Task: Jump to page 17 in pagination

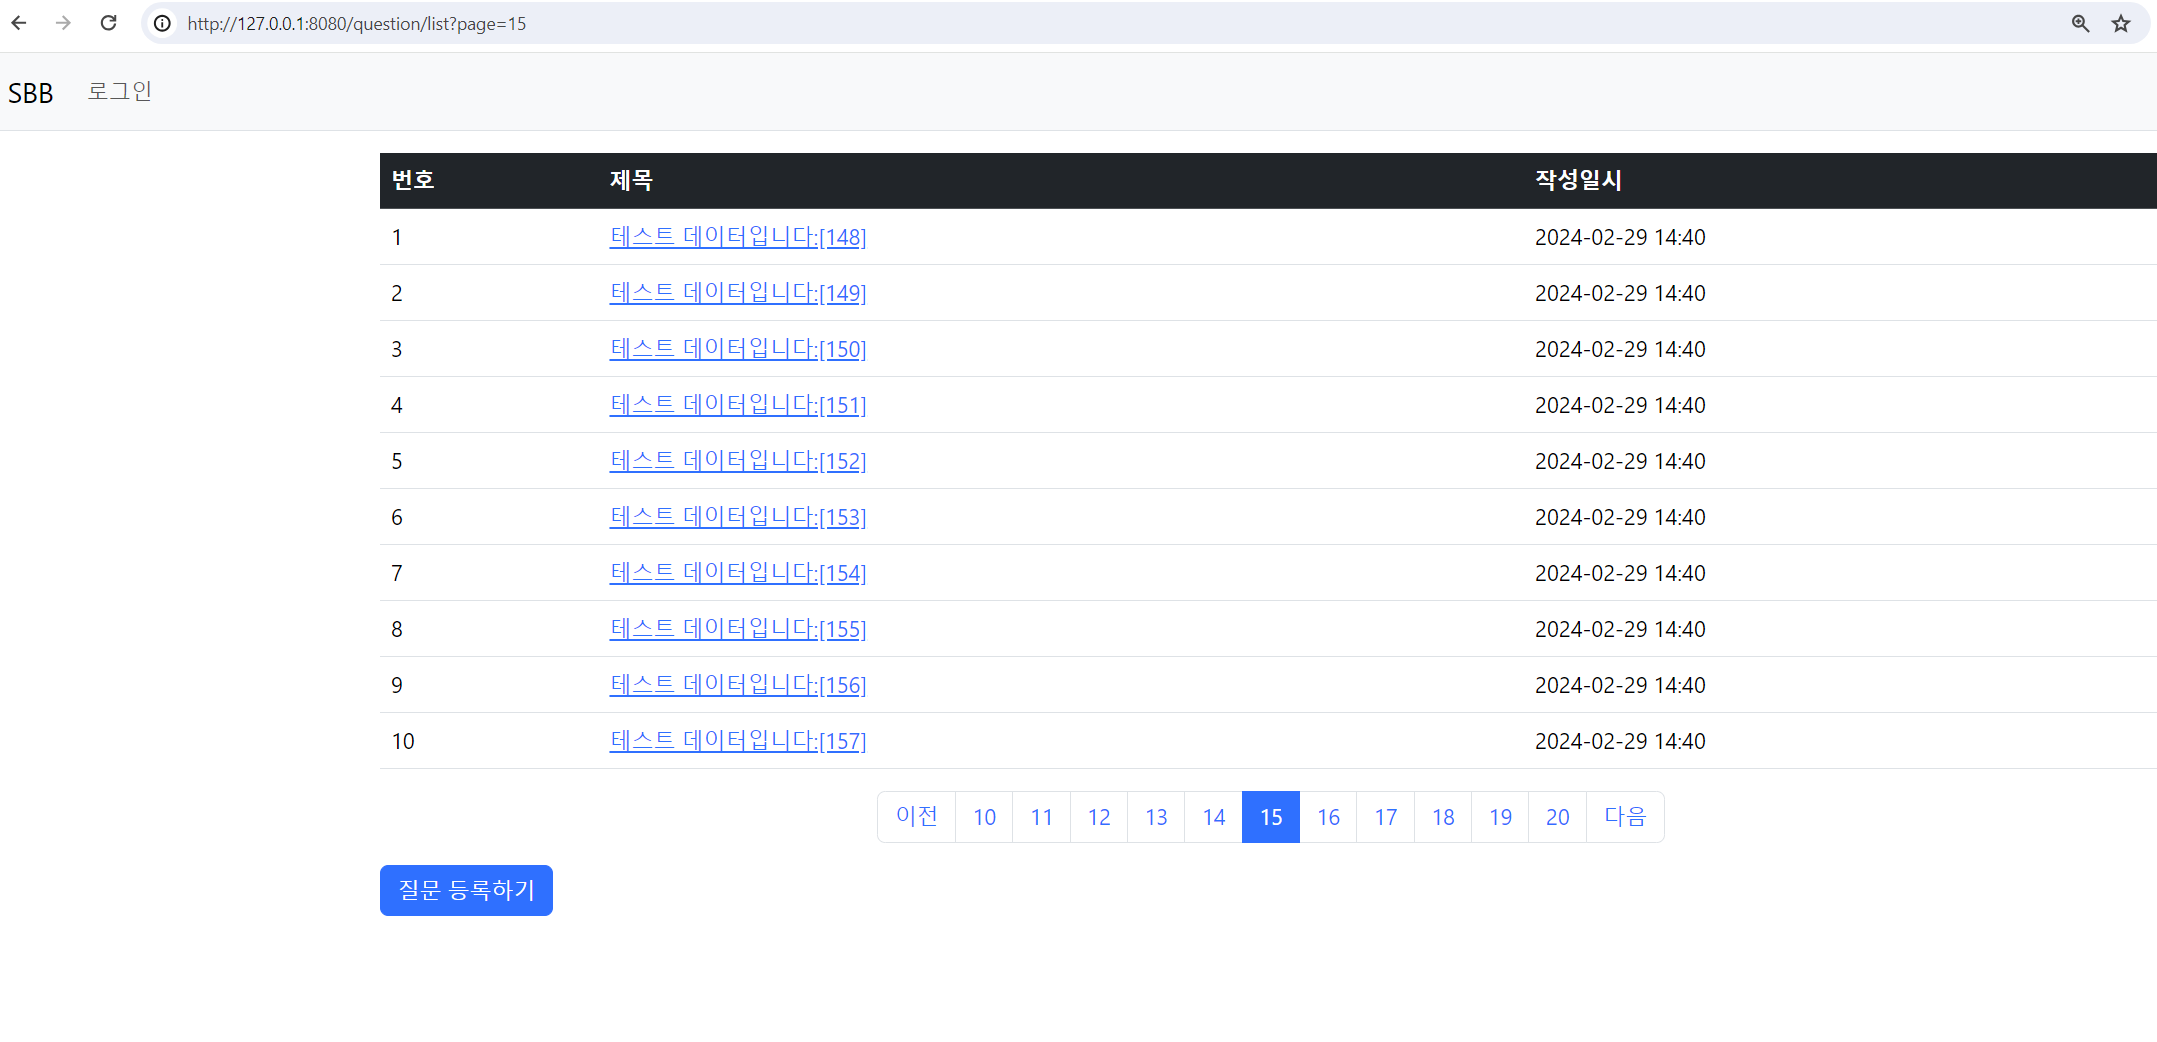Action: [x=1386, y=817]
